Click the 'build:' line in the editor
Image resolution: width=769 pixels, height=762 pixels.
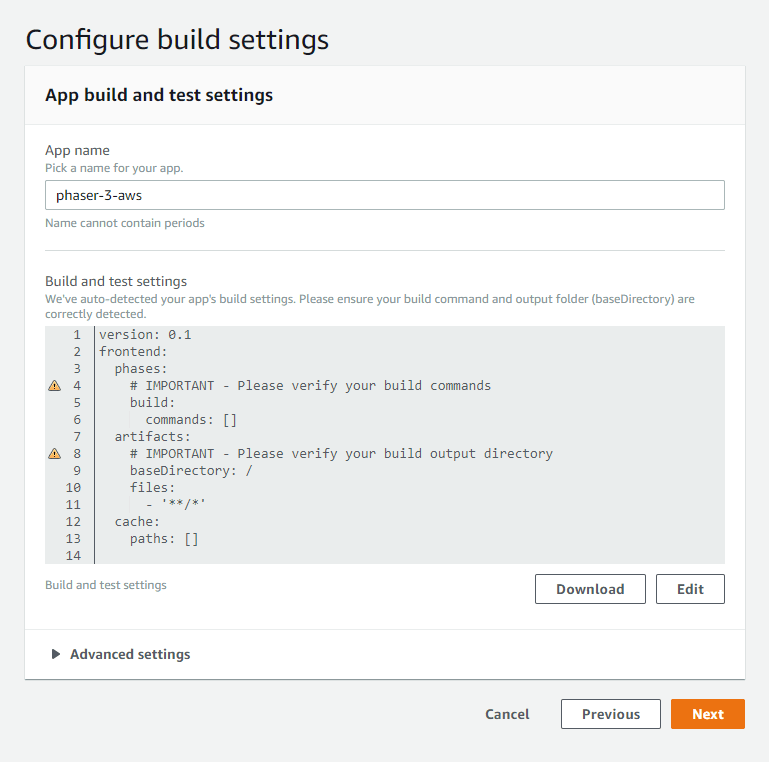[x=153, y=403]
